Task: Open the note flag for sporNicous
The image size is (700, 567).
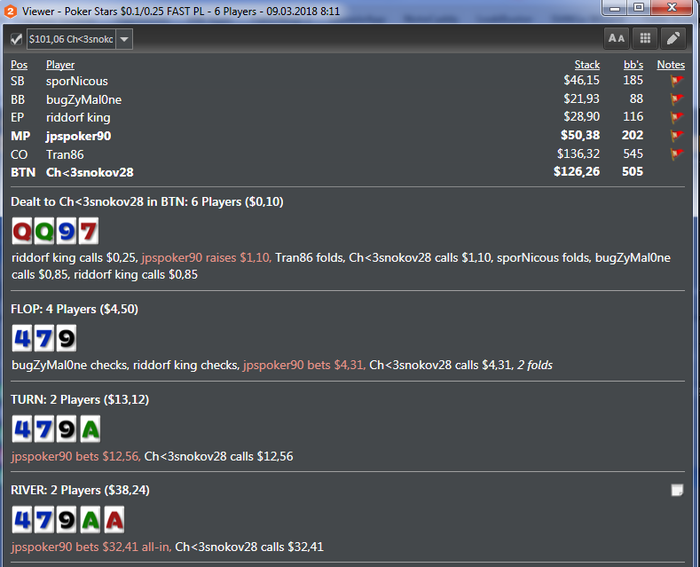Action: [677, 81]
